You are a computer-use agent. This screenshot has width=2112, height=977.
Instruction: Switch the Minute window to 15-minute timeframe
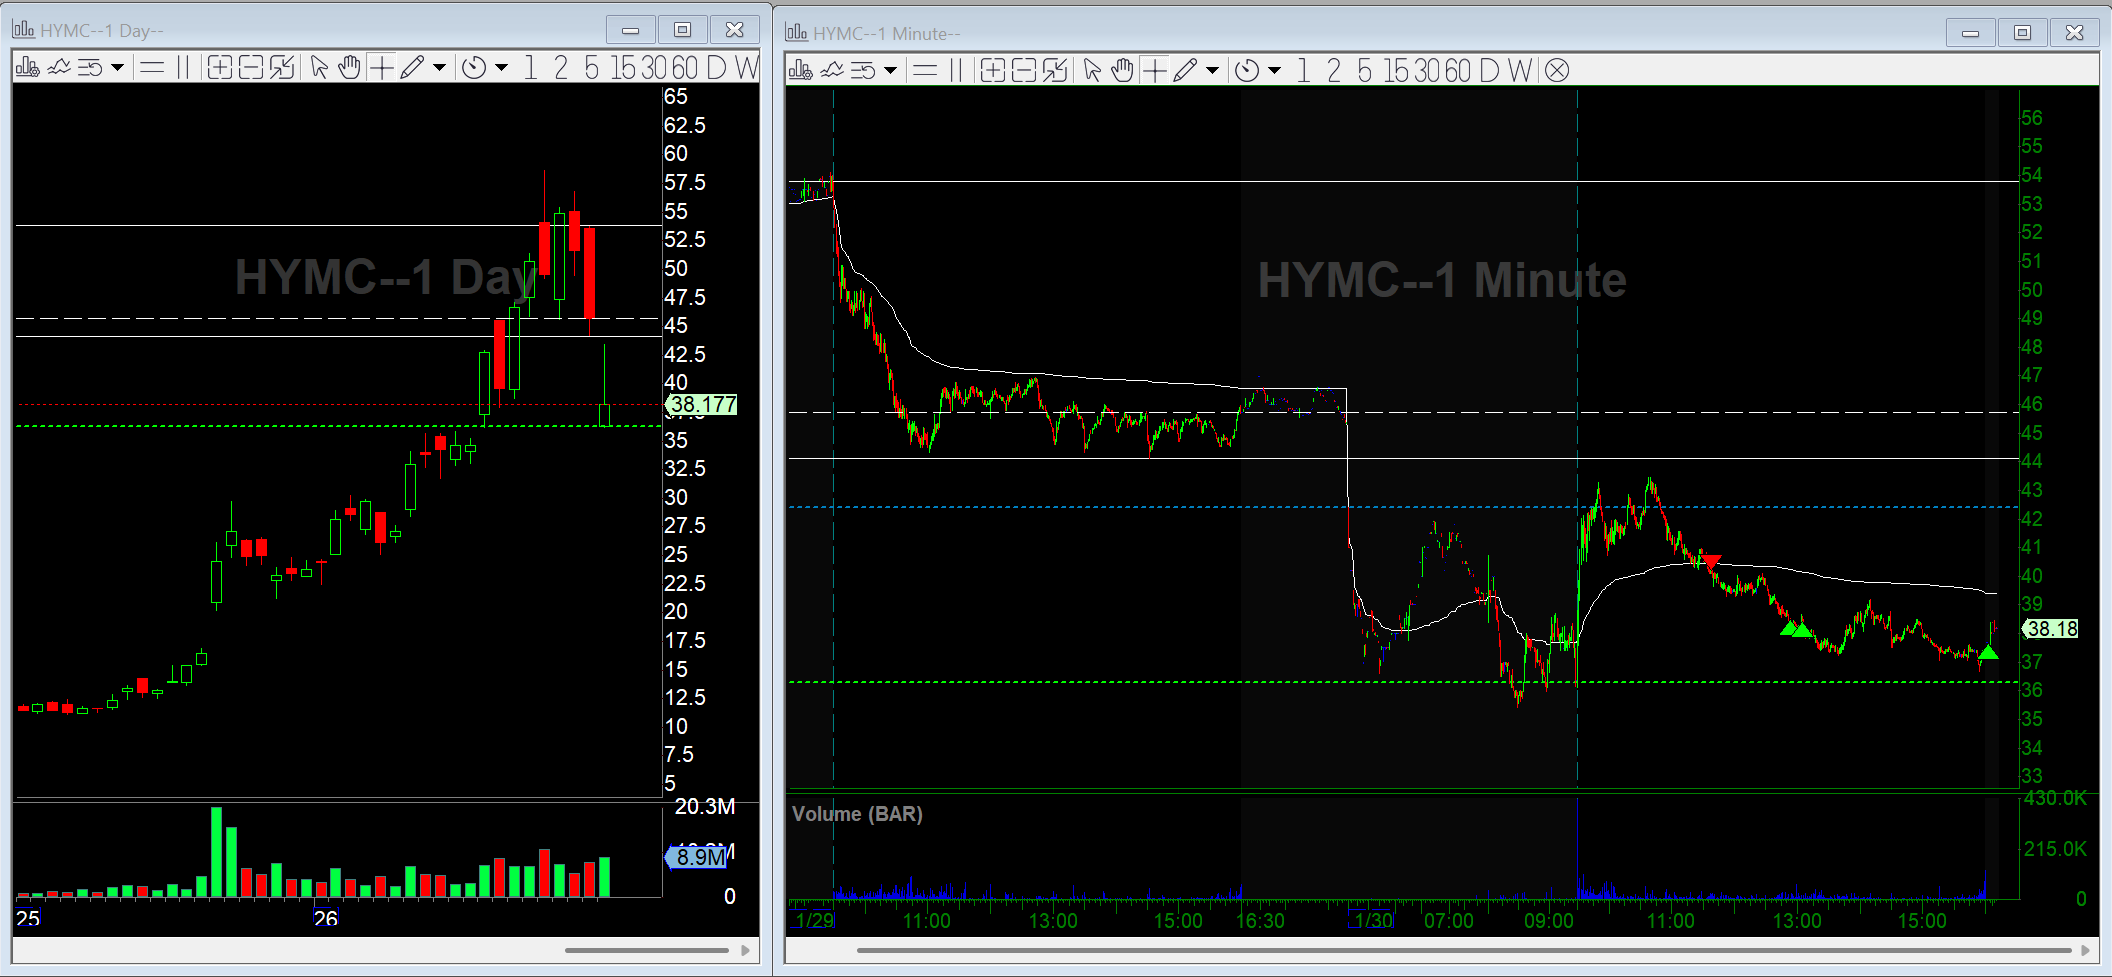click(x=1396, y=70)
